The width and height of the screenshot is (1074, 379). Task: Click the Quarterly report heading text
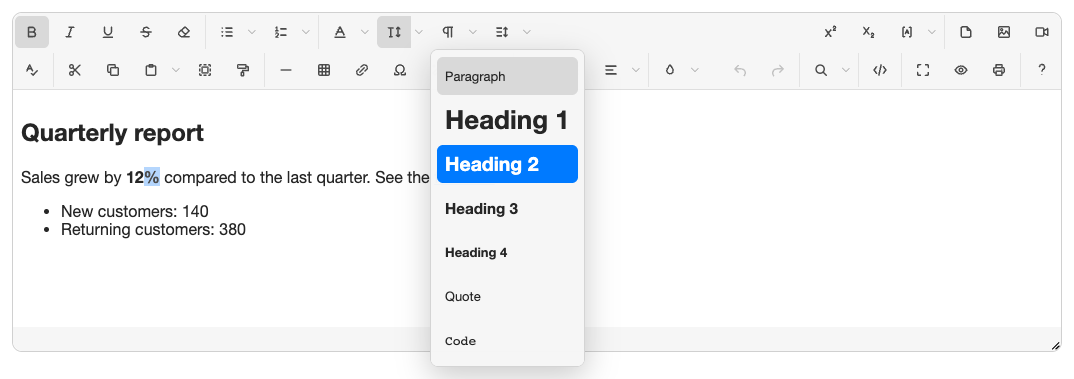coord(112,133)
